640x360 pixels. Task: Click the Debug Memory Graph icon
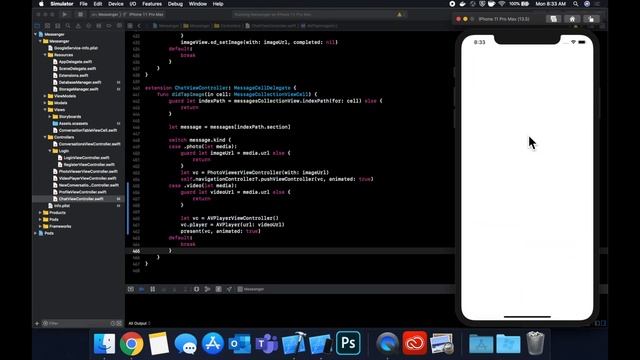(x=207, y=289)
